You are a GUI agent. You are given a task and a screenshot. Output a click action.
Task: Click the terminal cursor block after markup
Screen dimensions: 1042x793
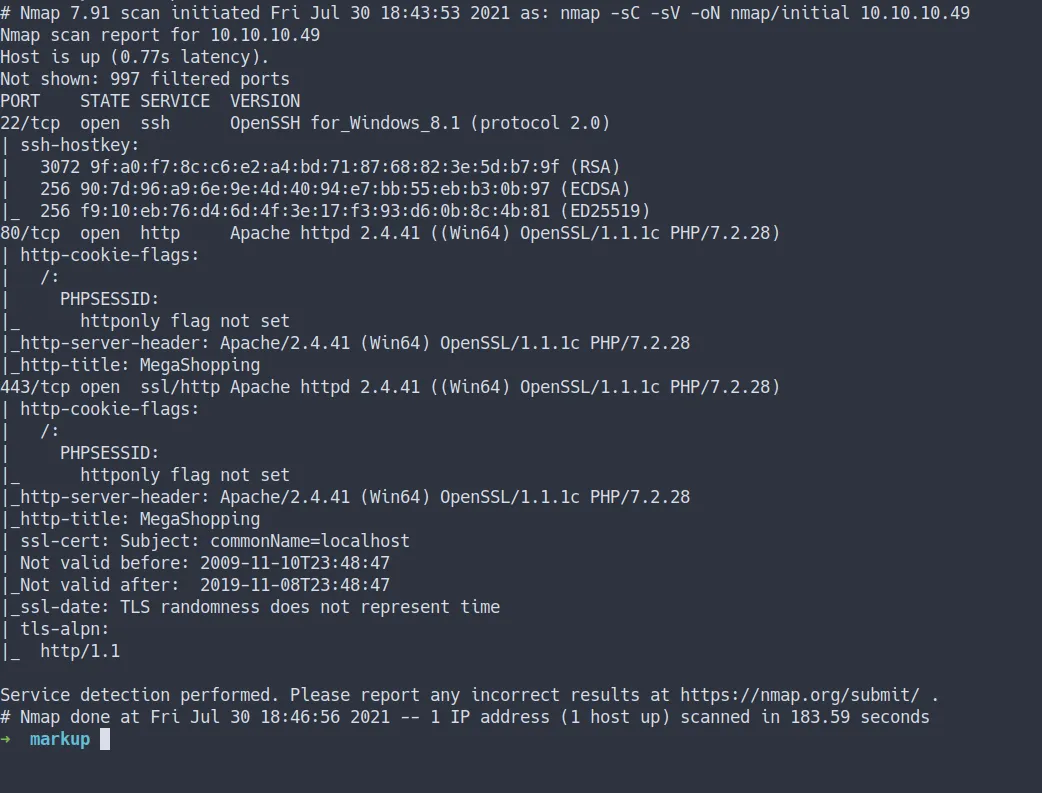pos(105,740)
